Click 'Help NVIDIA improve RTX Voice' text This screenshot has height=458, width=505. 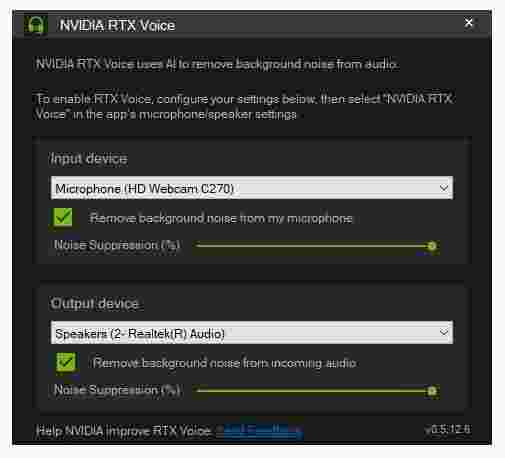tap(123, 431)
